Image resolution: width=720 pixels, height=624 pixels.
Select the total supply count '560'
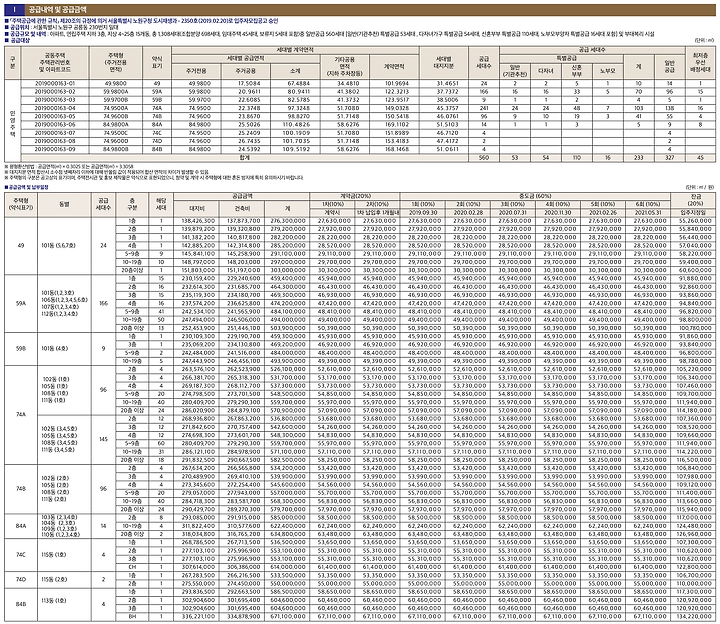[x=484, y=157]
